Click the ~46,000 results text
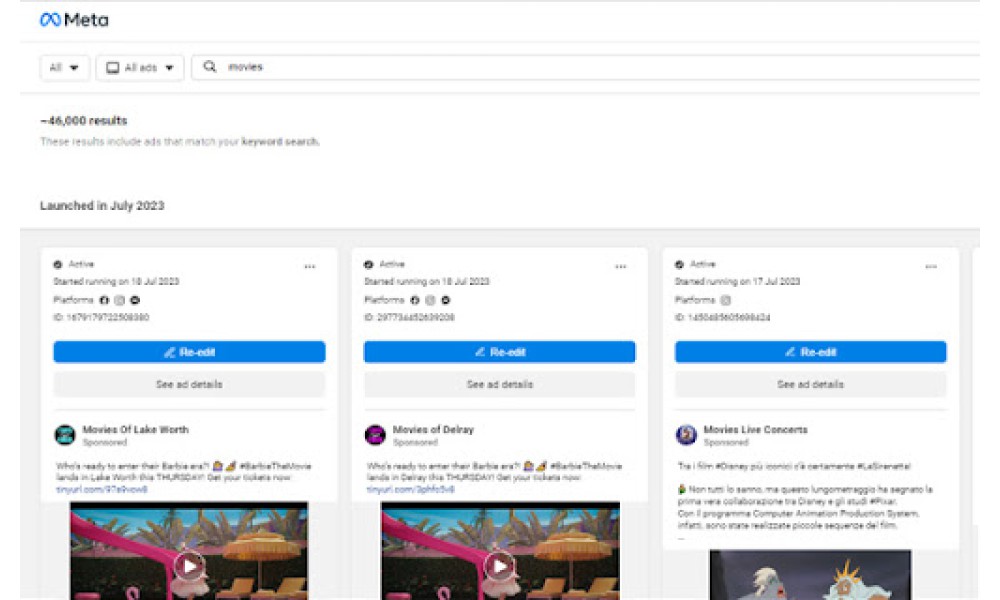Image resolution: width=1000 pixels, height=600 pixels. tap(84, 121)
